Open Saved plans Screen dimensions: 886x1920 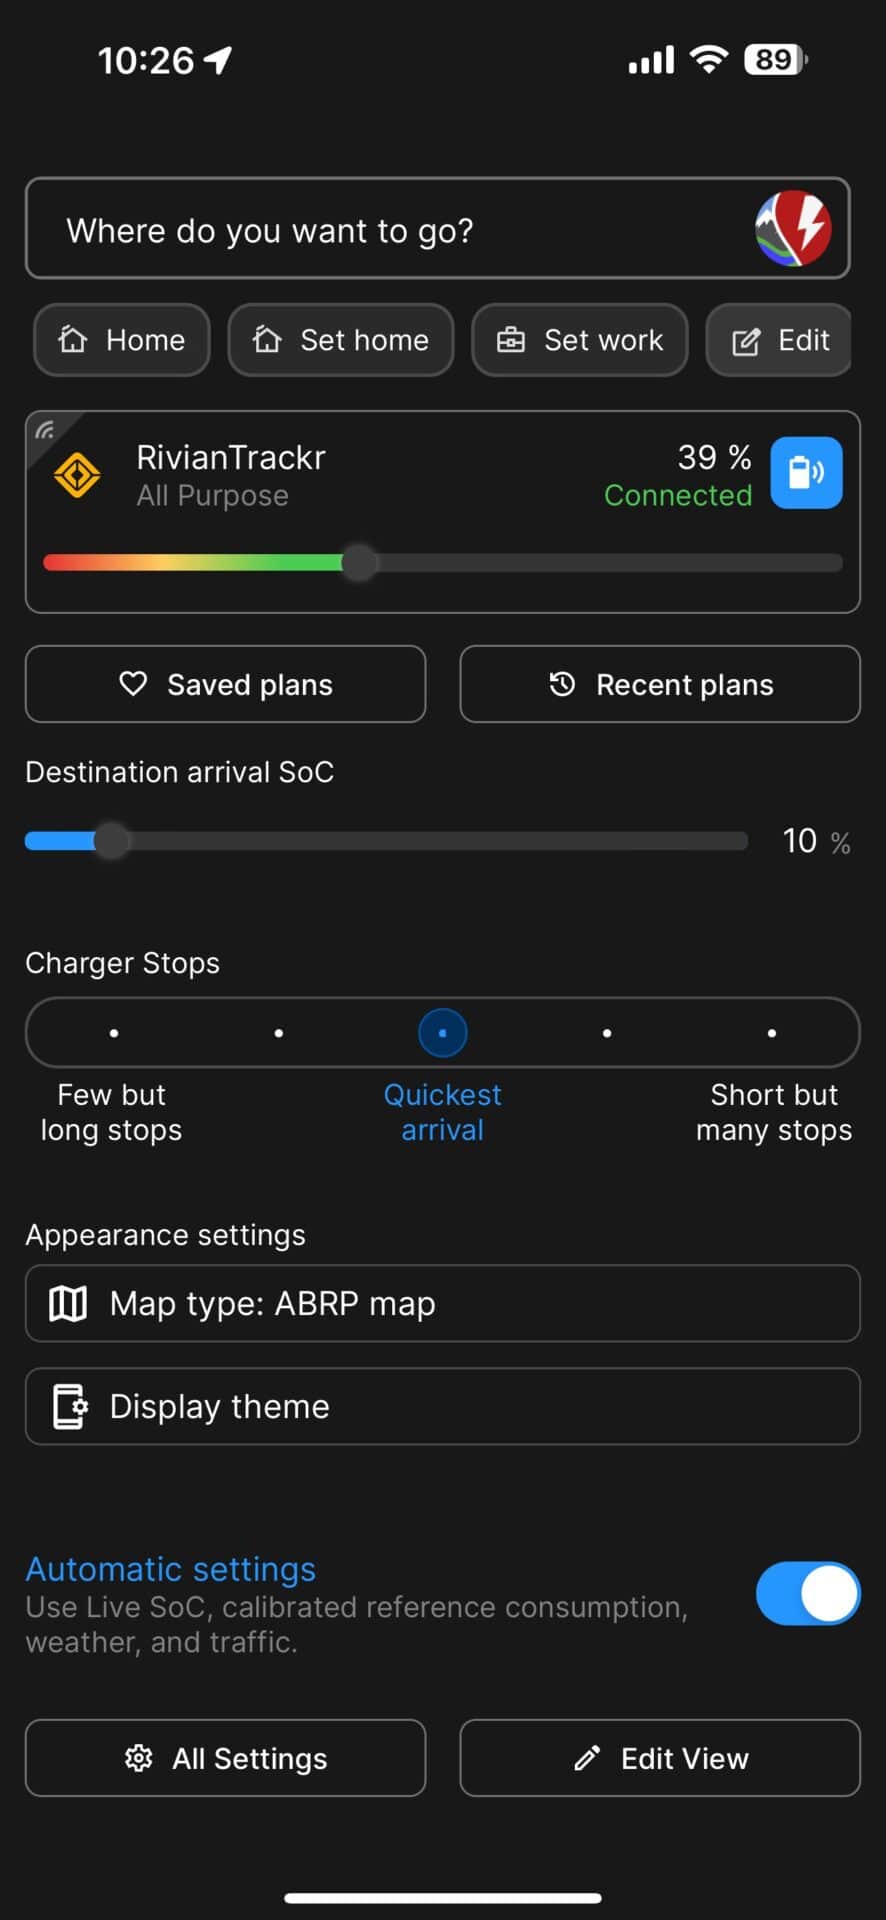coord(225,684)
